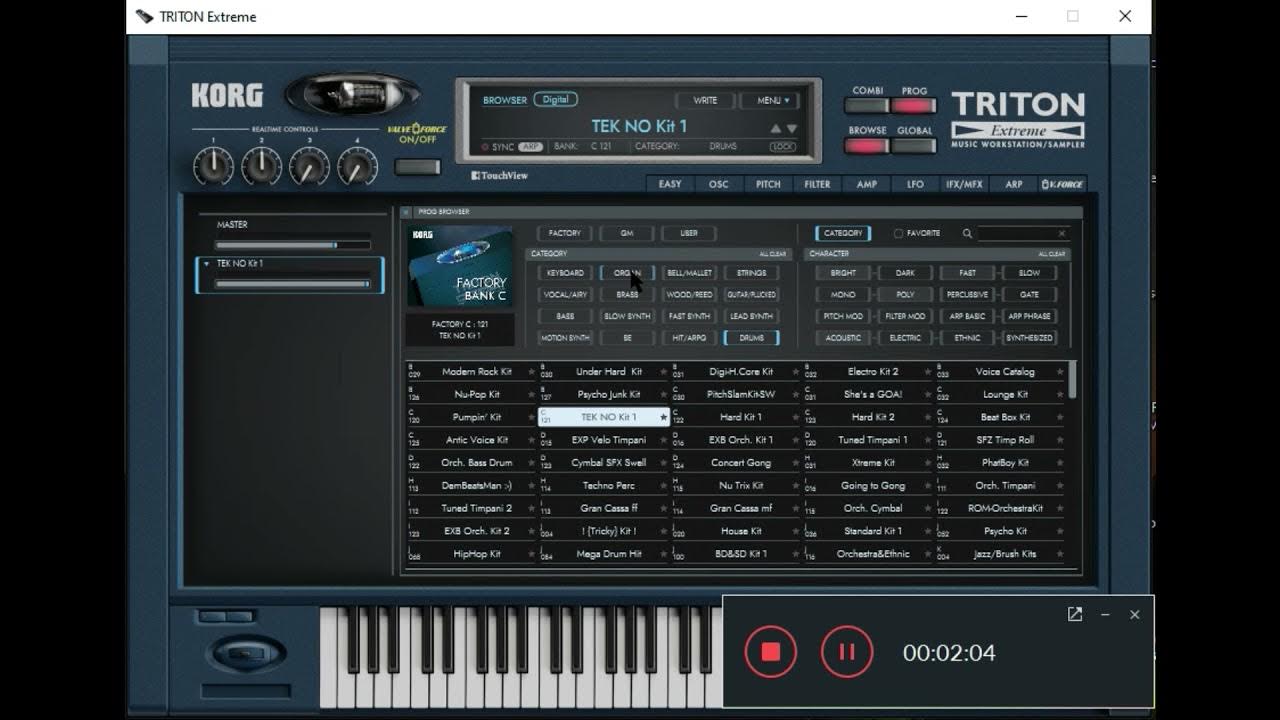Open the PITCH tab

pos(768,184)
